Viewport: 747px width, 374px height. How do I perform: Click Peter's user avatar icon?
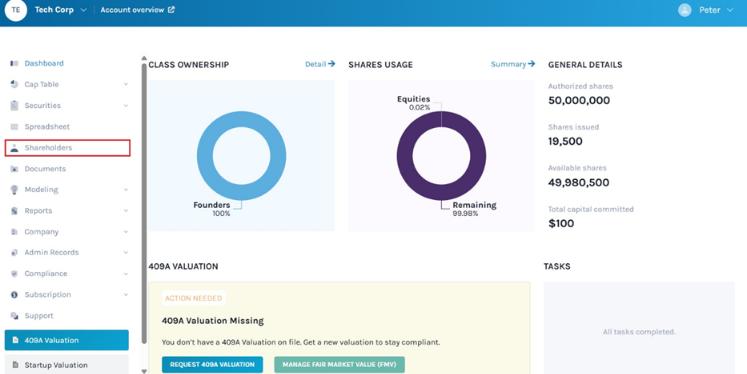[x=685, y=10]
